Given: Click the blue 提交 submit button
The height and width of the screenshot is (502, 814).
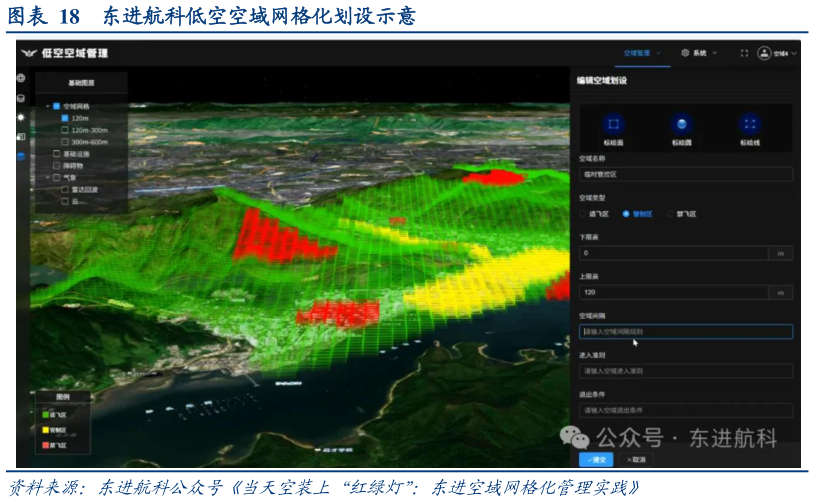Looking at the screenshot, I should click(x=596, y=459).
